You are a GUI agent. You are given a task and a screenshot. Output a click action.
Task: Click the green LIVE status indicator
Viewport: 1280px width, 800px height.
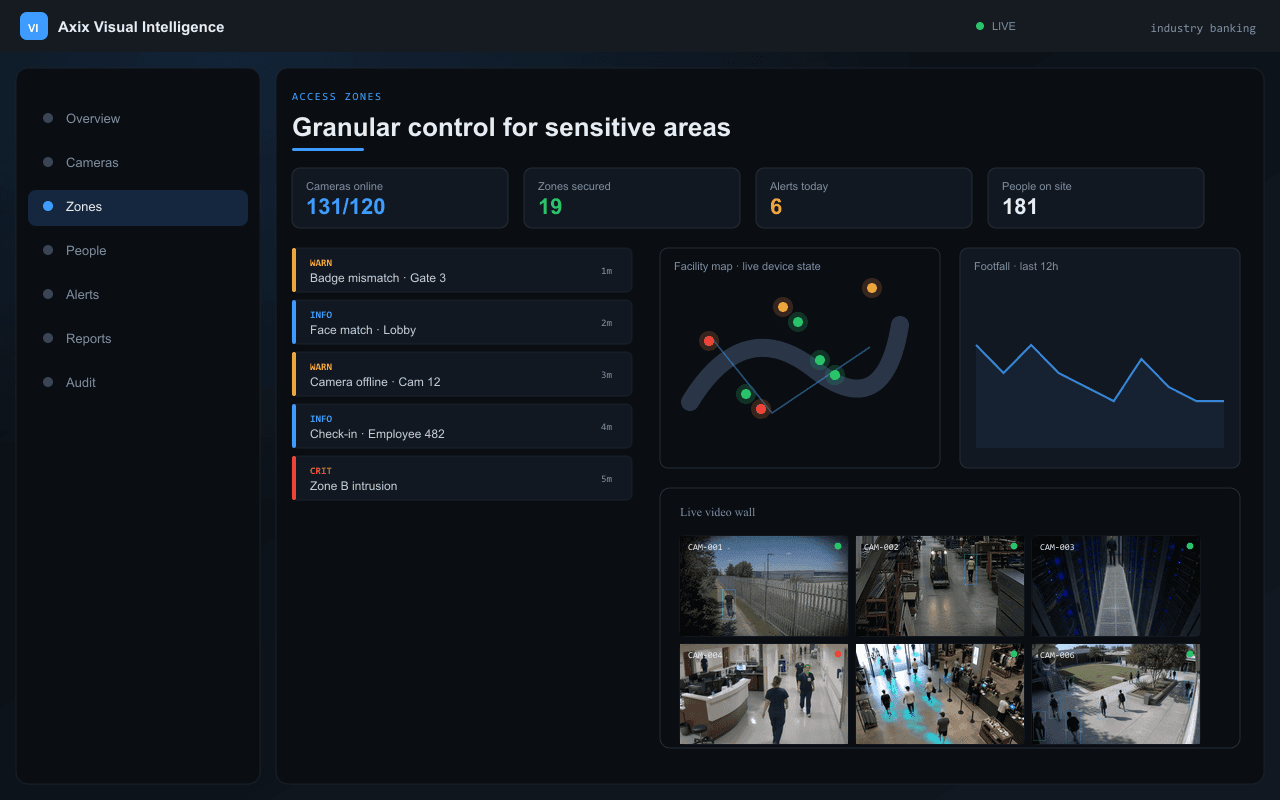pyautogui.click(x=995, y=26)
